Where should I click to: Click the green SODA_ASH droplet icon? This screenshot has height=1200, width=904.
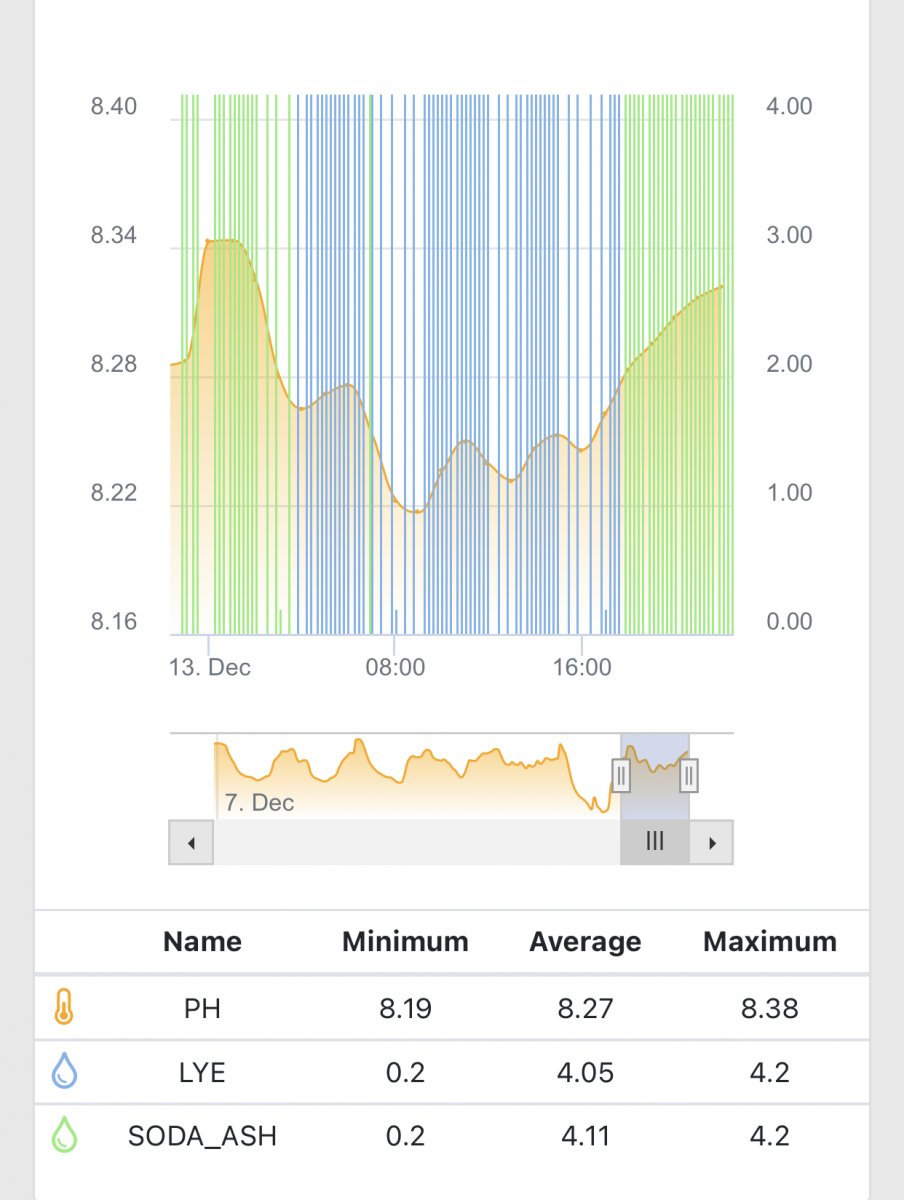pyautogui.click(x=64, y=1136)
